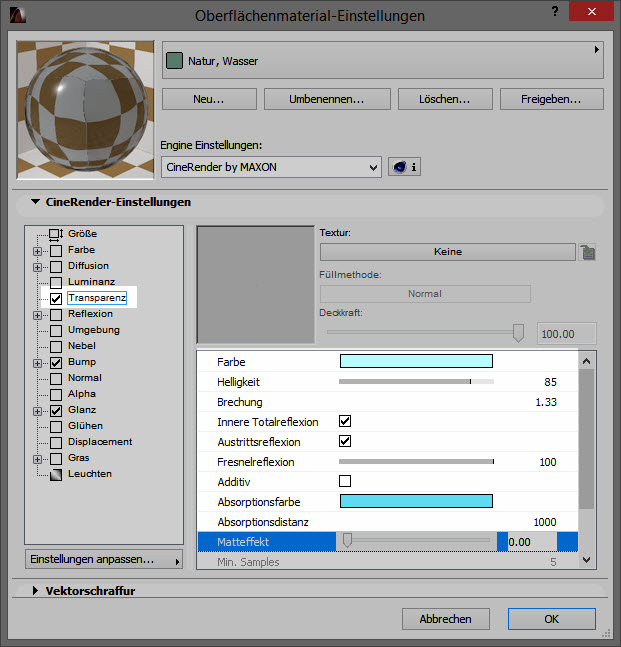Click the ArchiCAD title bar icon
Screen dimensions: 621x647
[18, 15]
